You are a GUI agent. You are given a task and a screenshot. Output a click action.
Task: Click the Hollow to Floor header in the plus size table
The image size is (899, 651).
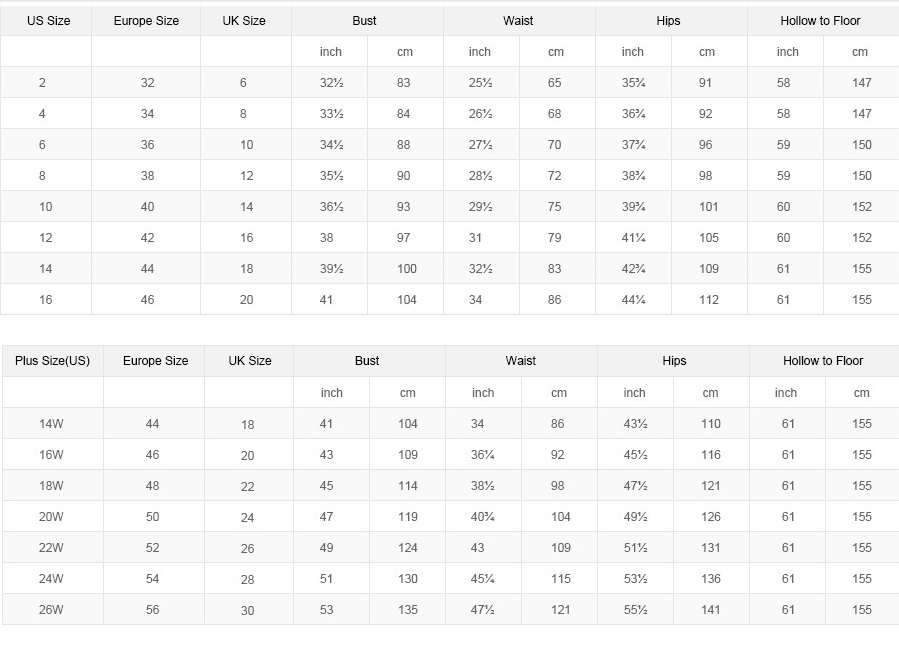[823, 361]
